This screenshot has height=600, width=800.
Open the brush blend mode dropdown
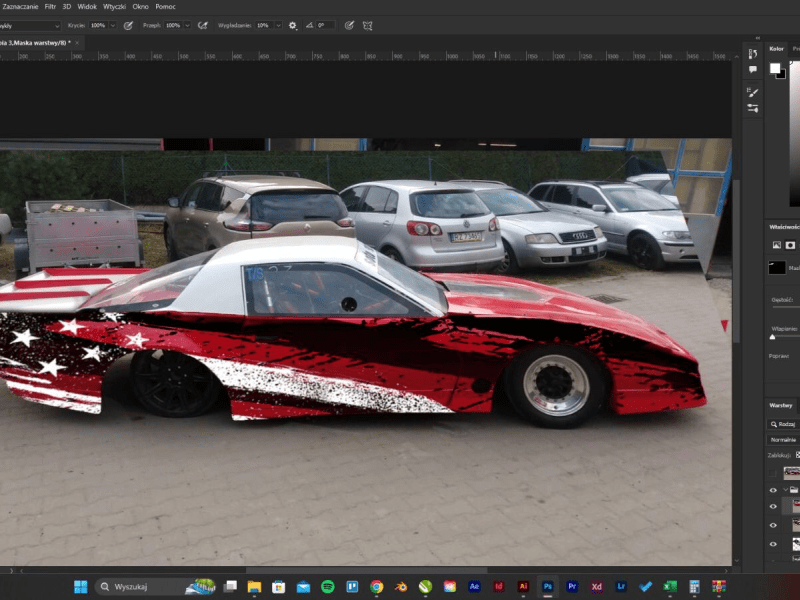30,26
